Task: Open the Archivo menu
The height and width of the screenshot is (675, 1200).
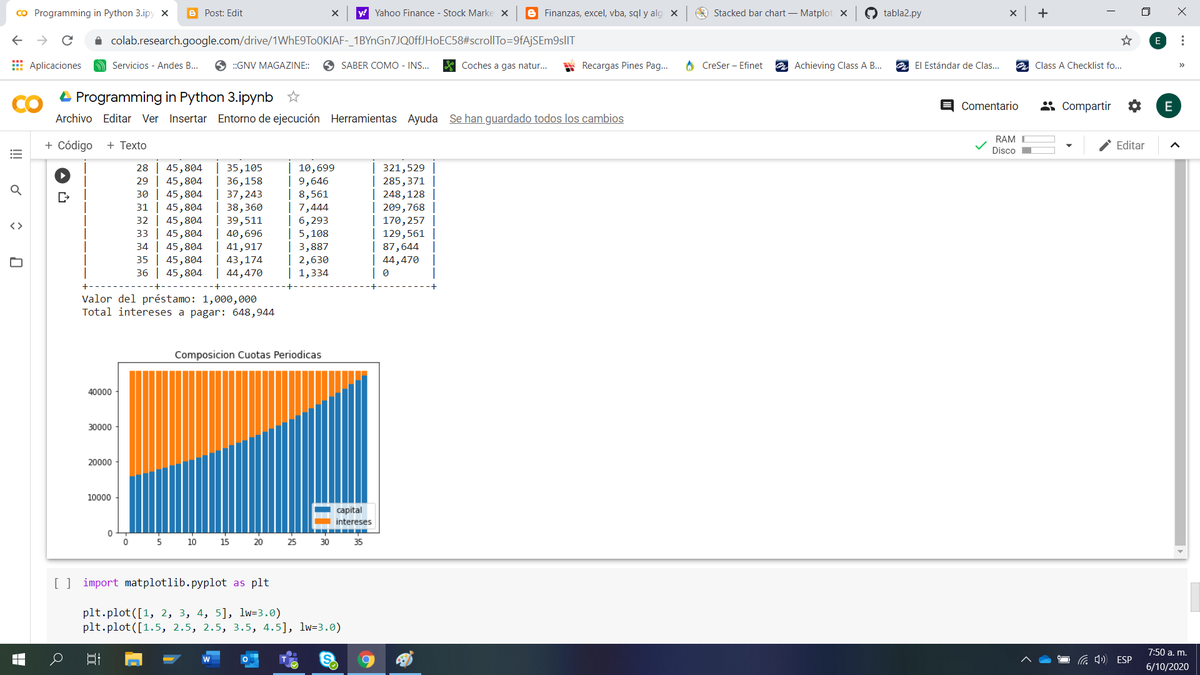Action: click(74, 118)
